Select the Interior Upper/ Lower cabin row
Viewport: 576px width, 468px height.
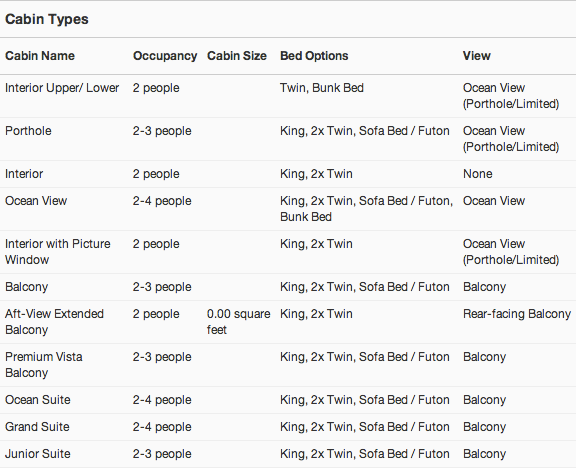click(x=288, y=96)
